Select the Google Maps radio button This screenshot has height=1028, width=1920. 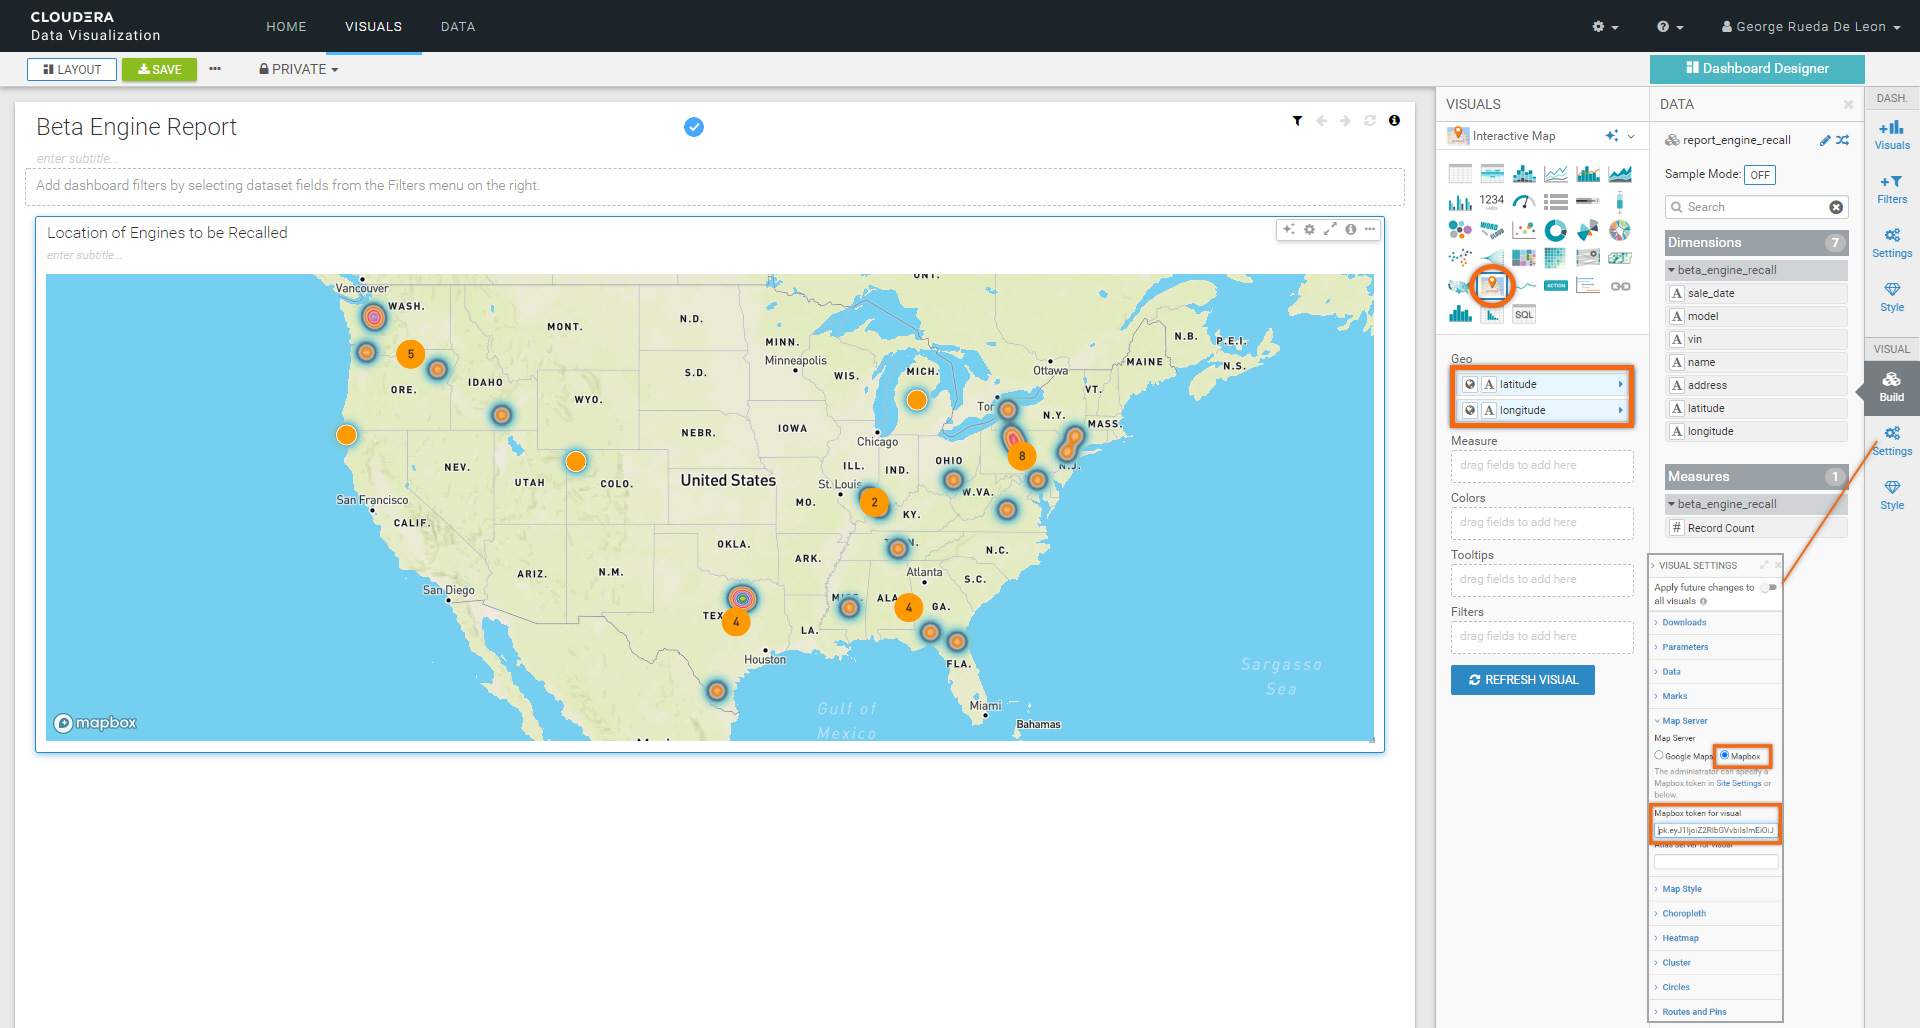tap(1659, 756)
